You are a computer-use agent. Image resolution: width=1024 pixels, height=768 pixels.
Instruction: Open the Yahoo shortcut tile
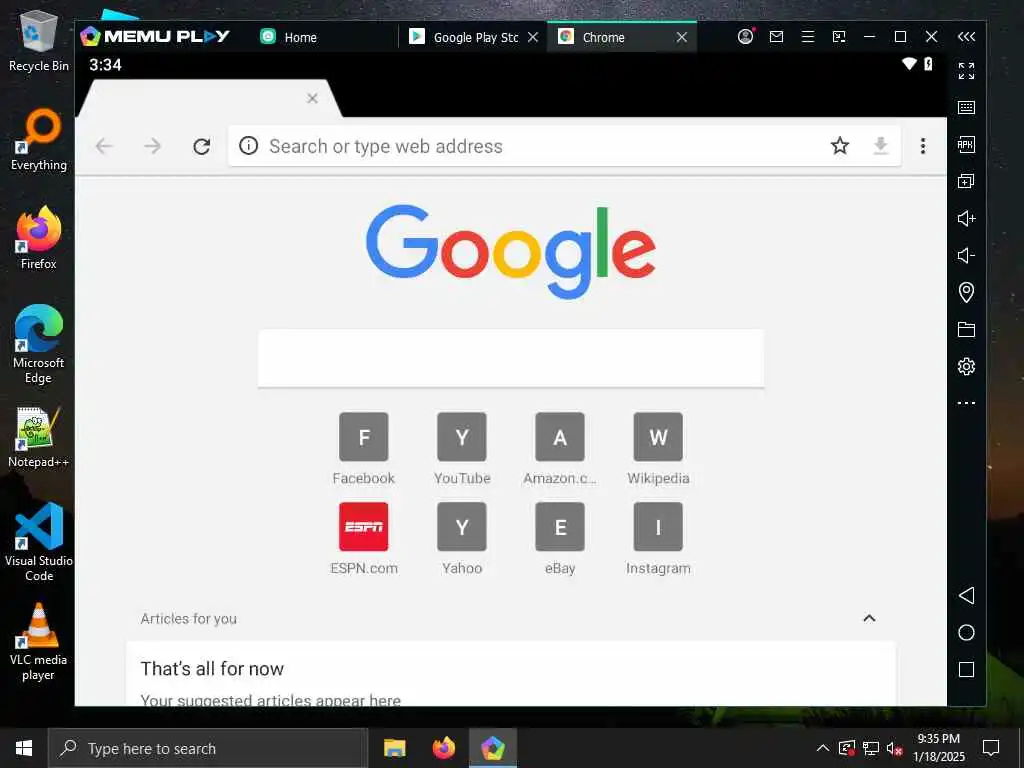(462, 539)
